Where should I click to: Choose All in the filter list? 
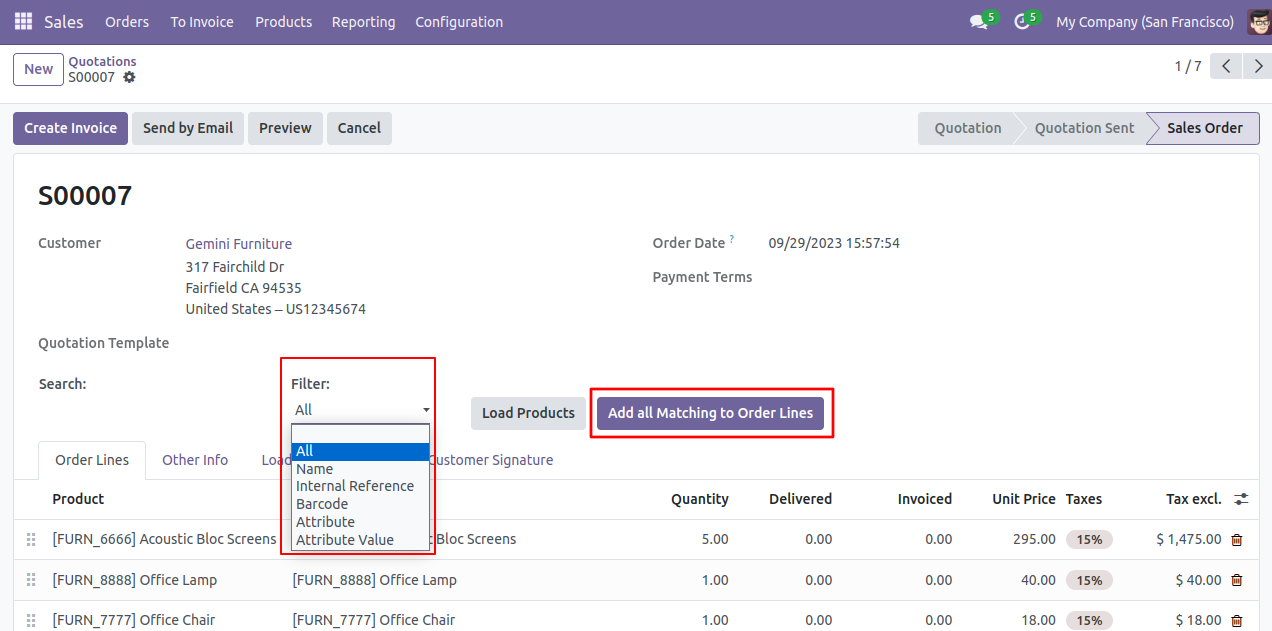click(x=360, y=451)
